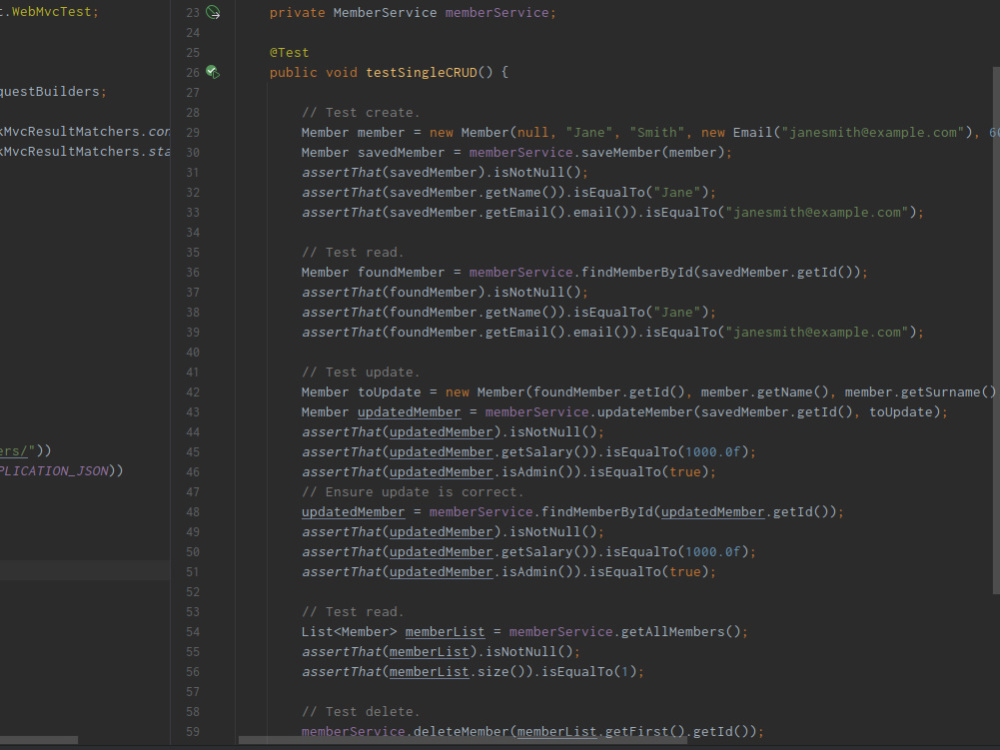Click the horizontal scrollbar under the right editor
This screenshot has width=1000, height=750.
coord(462,740)
